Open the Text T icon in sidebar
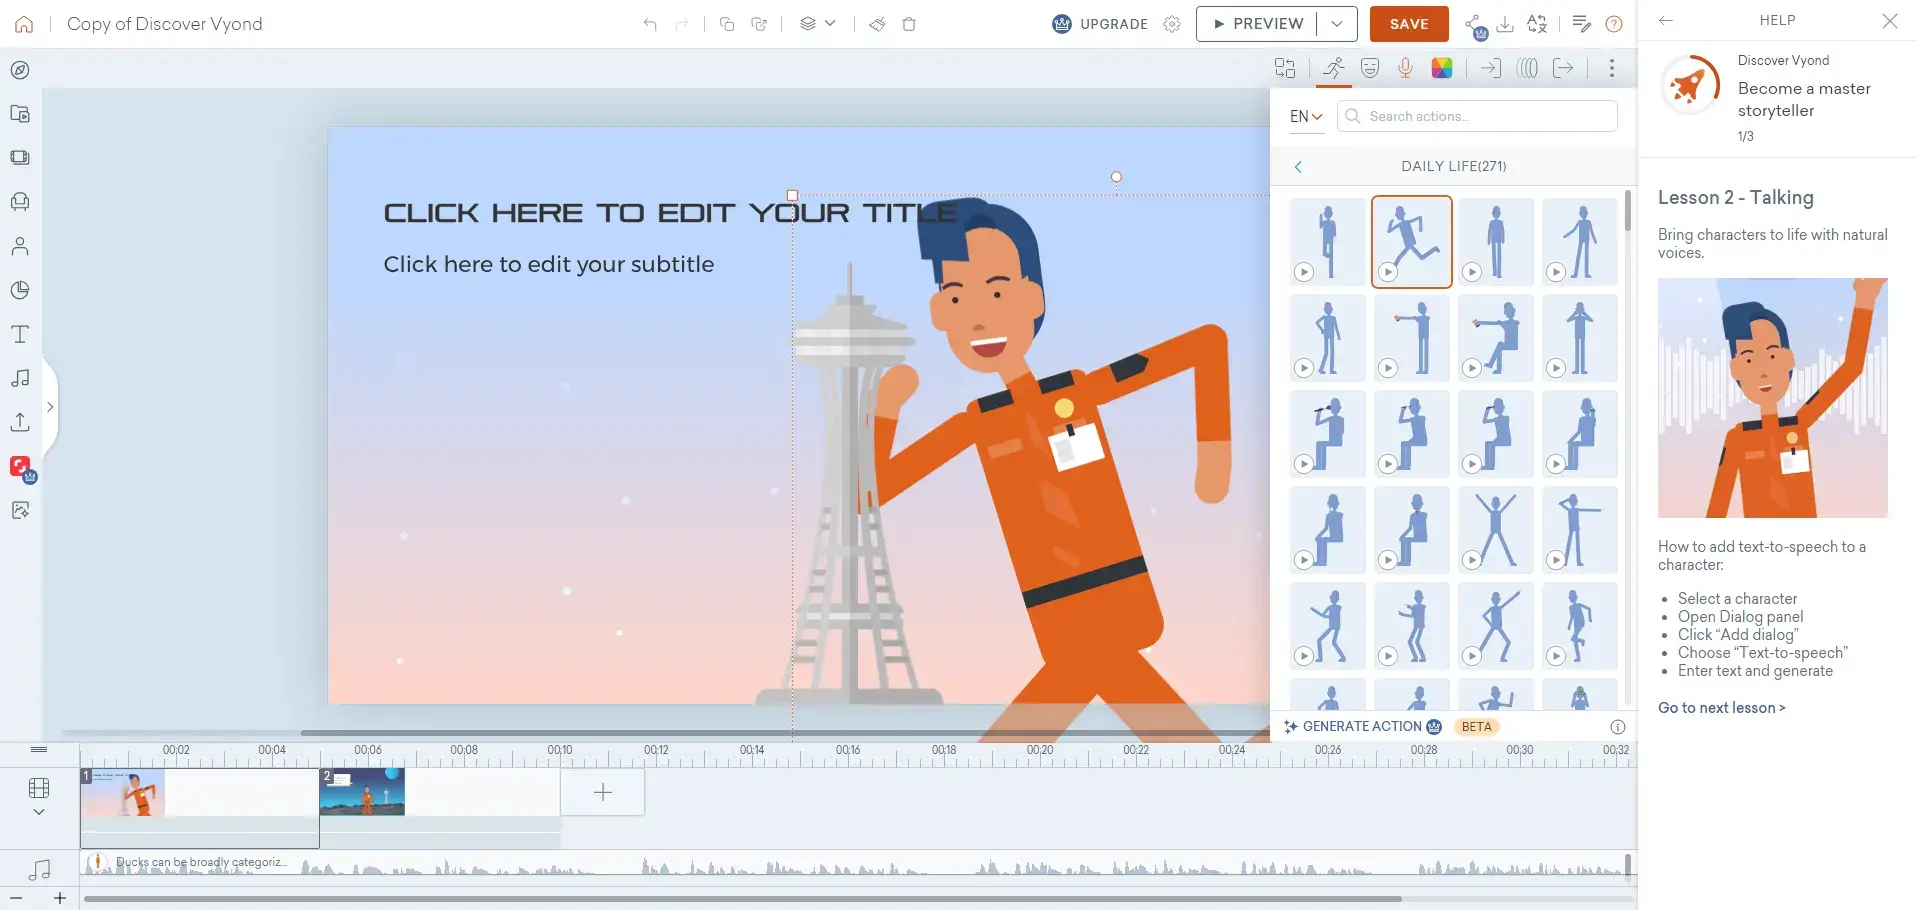Image resolution: width=1917 pixels, height=910 pixels. 20,334
